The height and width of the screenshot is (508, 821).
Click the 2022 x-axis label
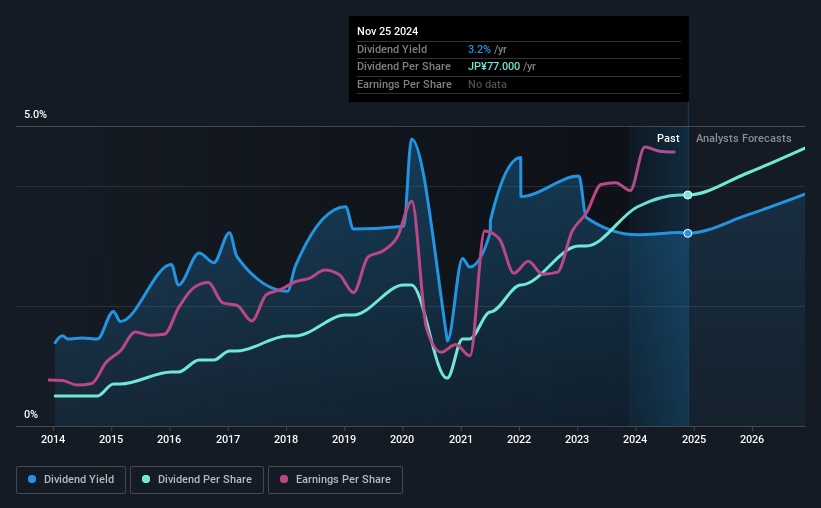coord(519,439)
